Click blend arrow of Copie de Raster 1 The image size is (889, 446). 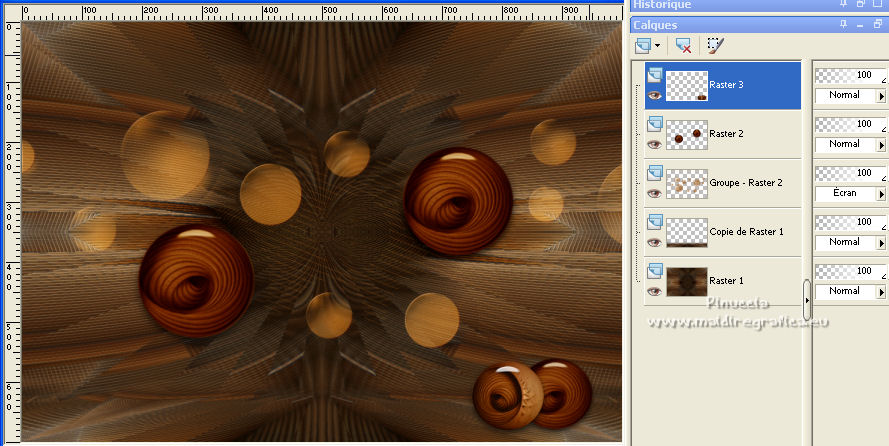882,243
